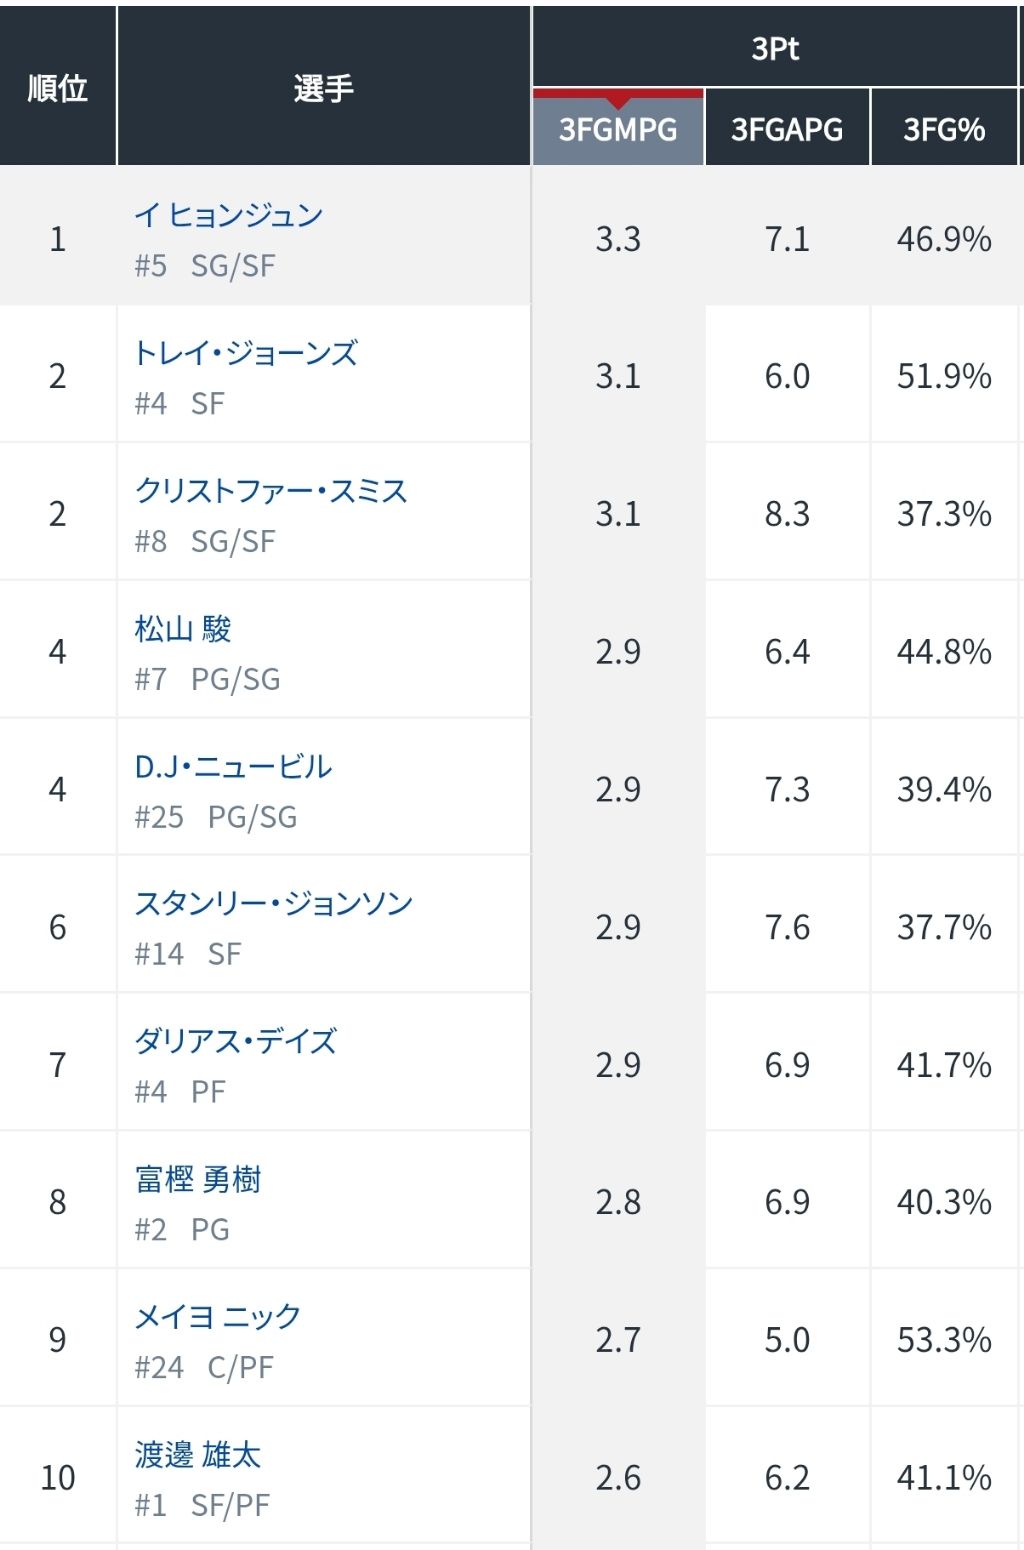This screenshot has height=1550, width=1024.
Task: Open ダリアス・デイズ player page
Action: click(x=236, y=1042)
